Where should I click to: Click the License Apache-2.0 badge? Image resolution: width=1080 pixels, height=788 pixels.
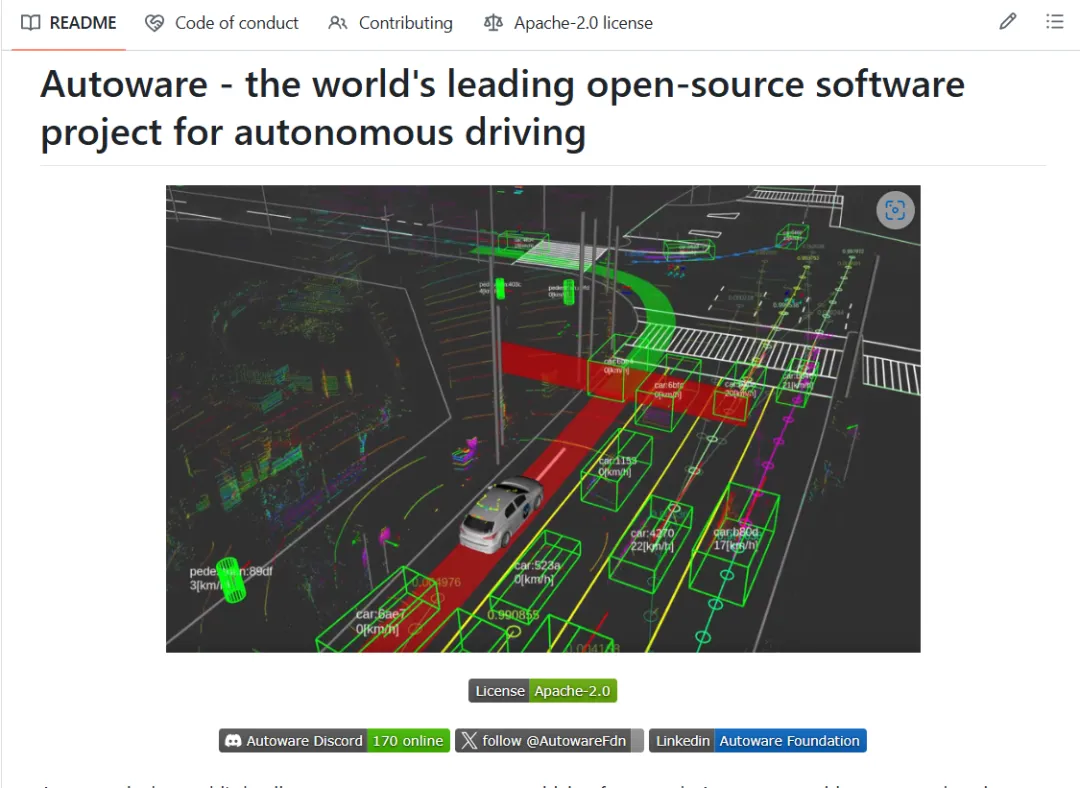(543, 691)
